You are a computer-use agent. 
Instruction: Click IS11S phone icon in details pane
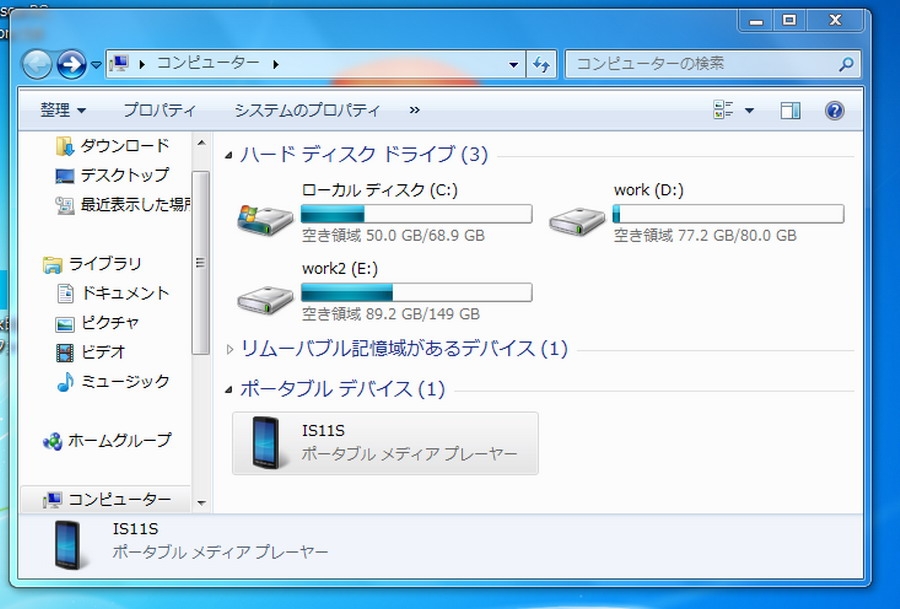(x=68, y=545)
